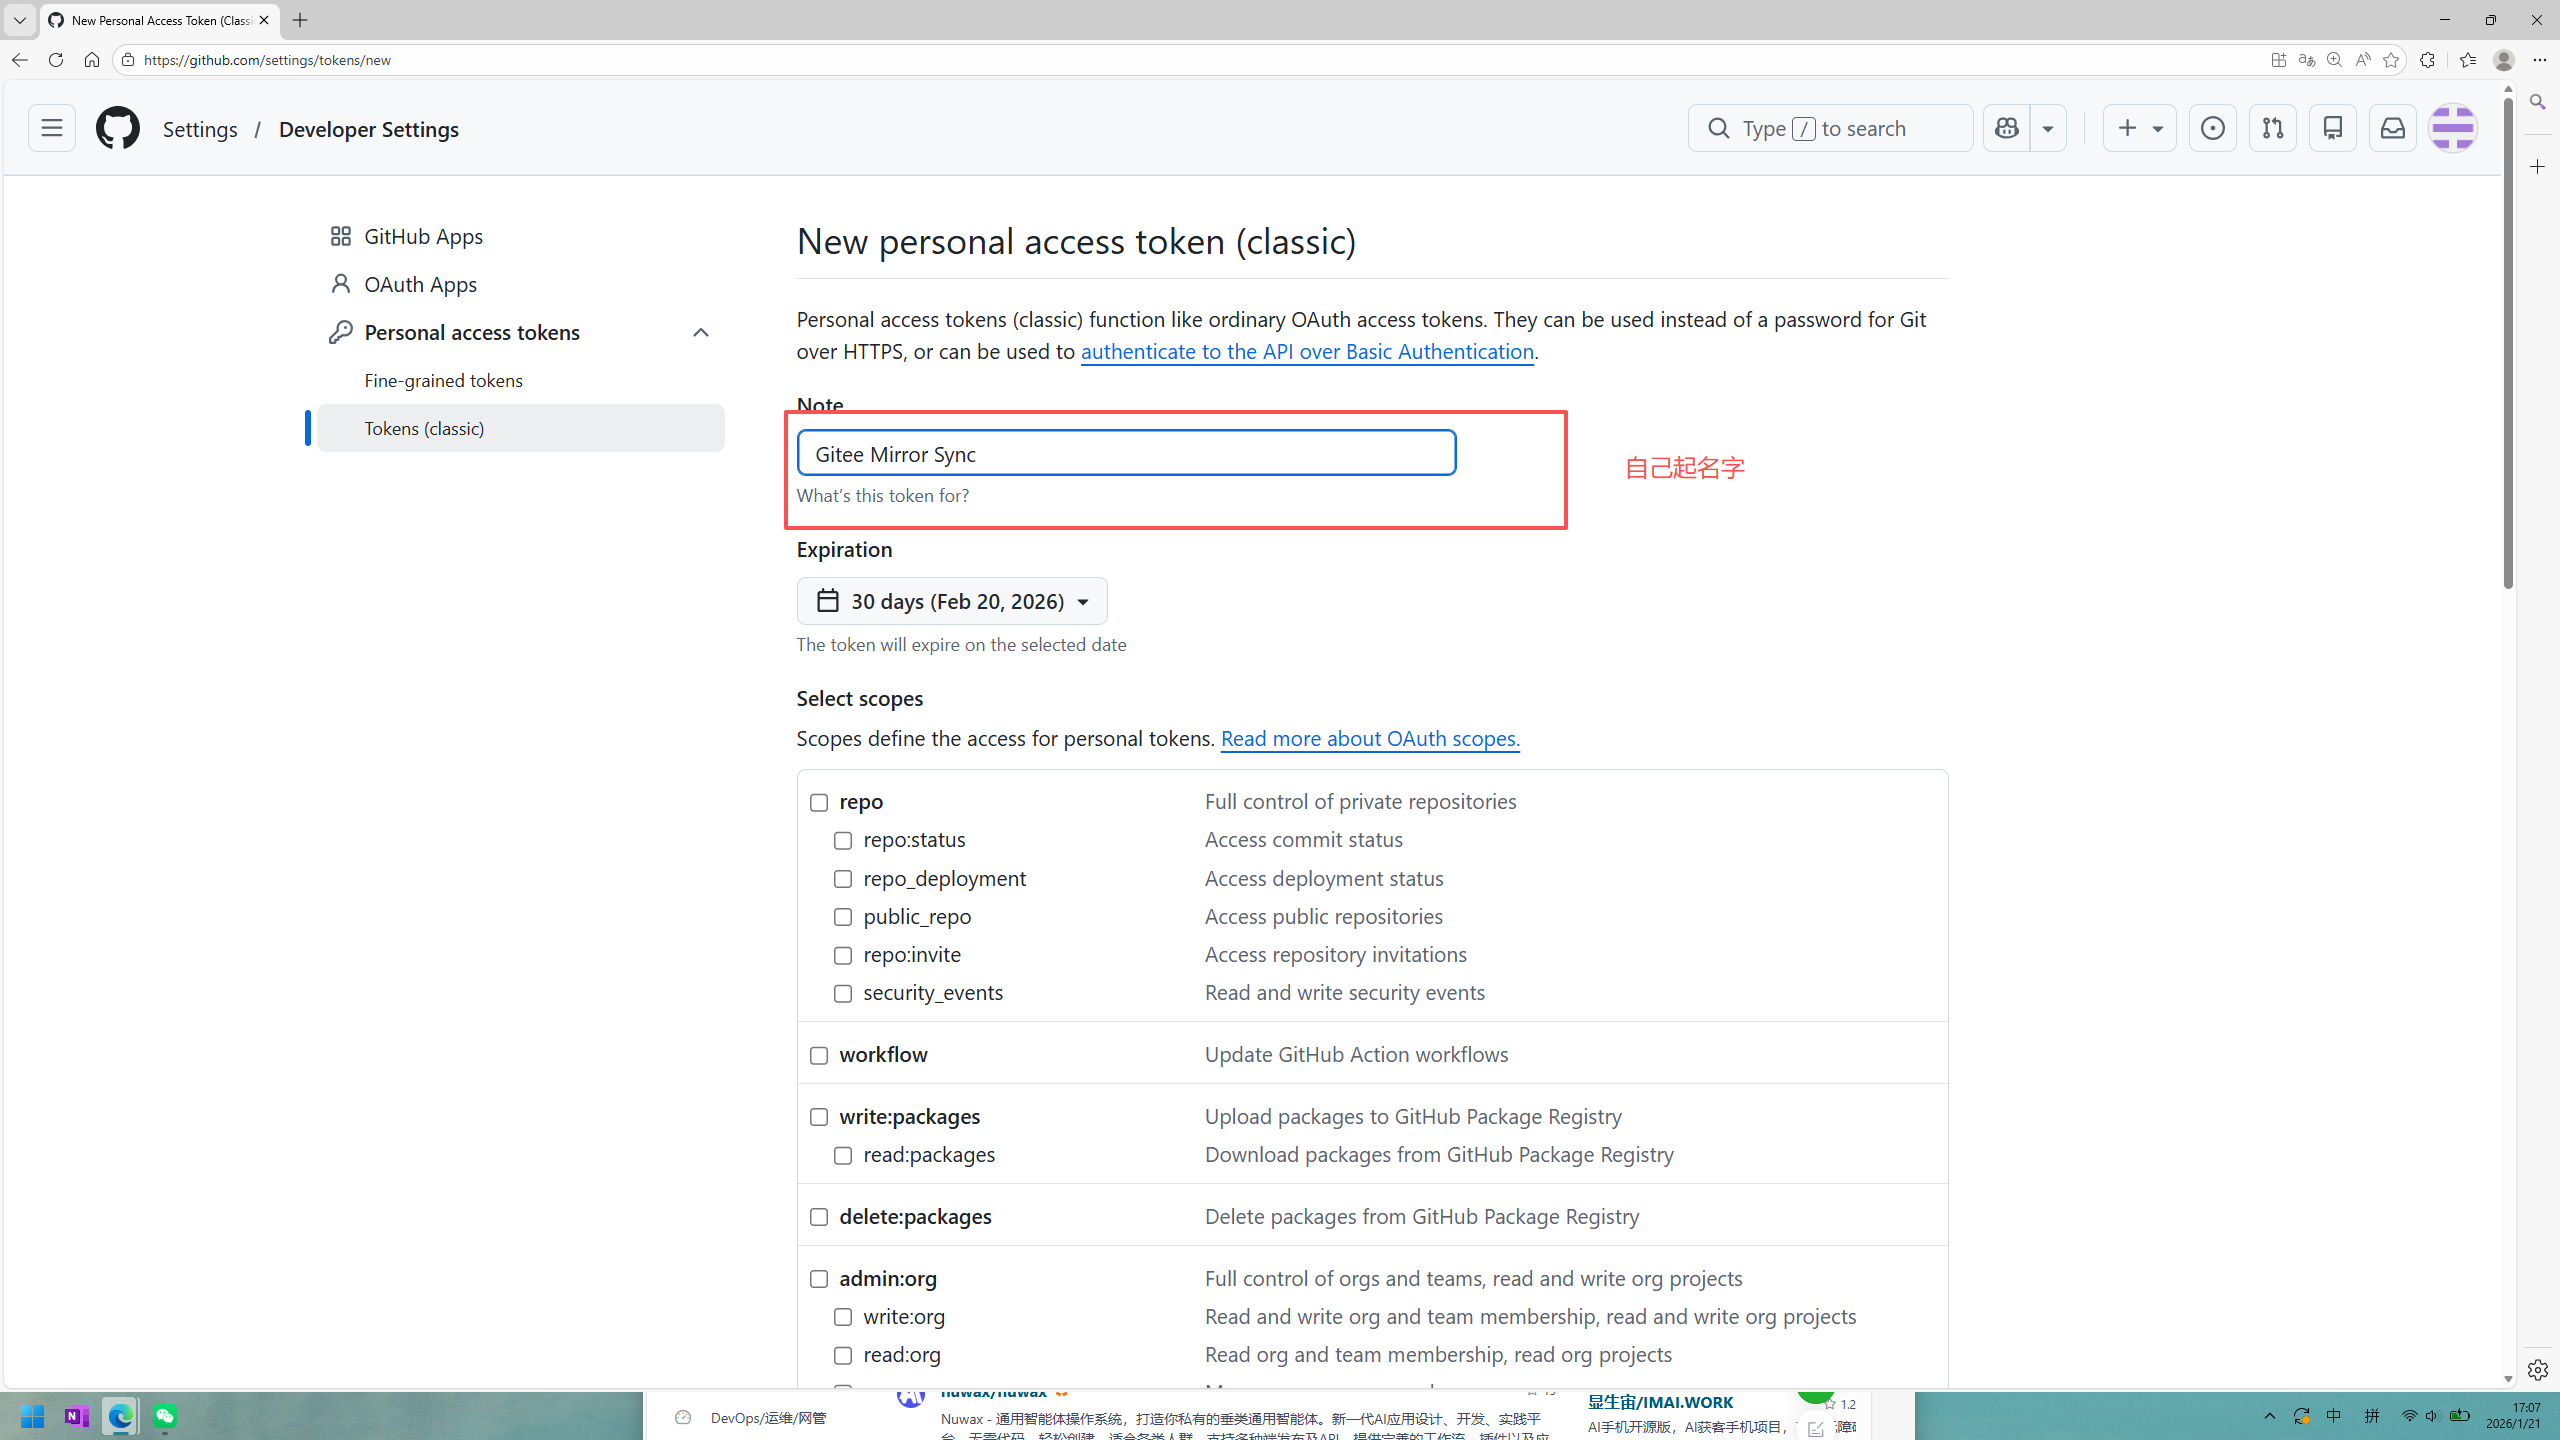
Task: Open the Issues icon in header
Action: tap(2212, 128)
